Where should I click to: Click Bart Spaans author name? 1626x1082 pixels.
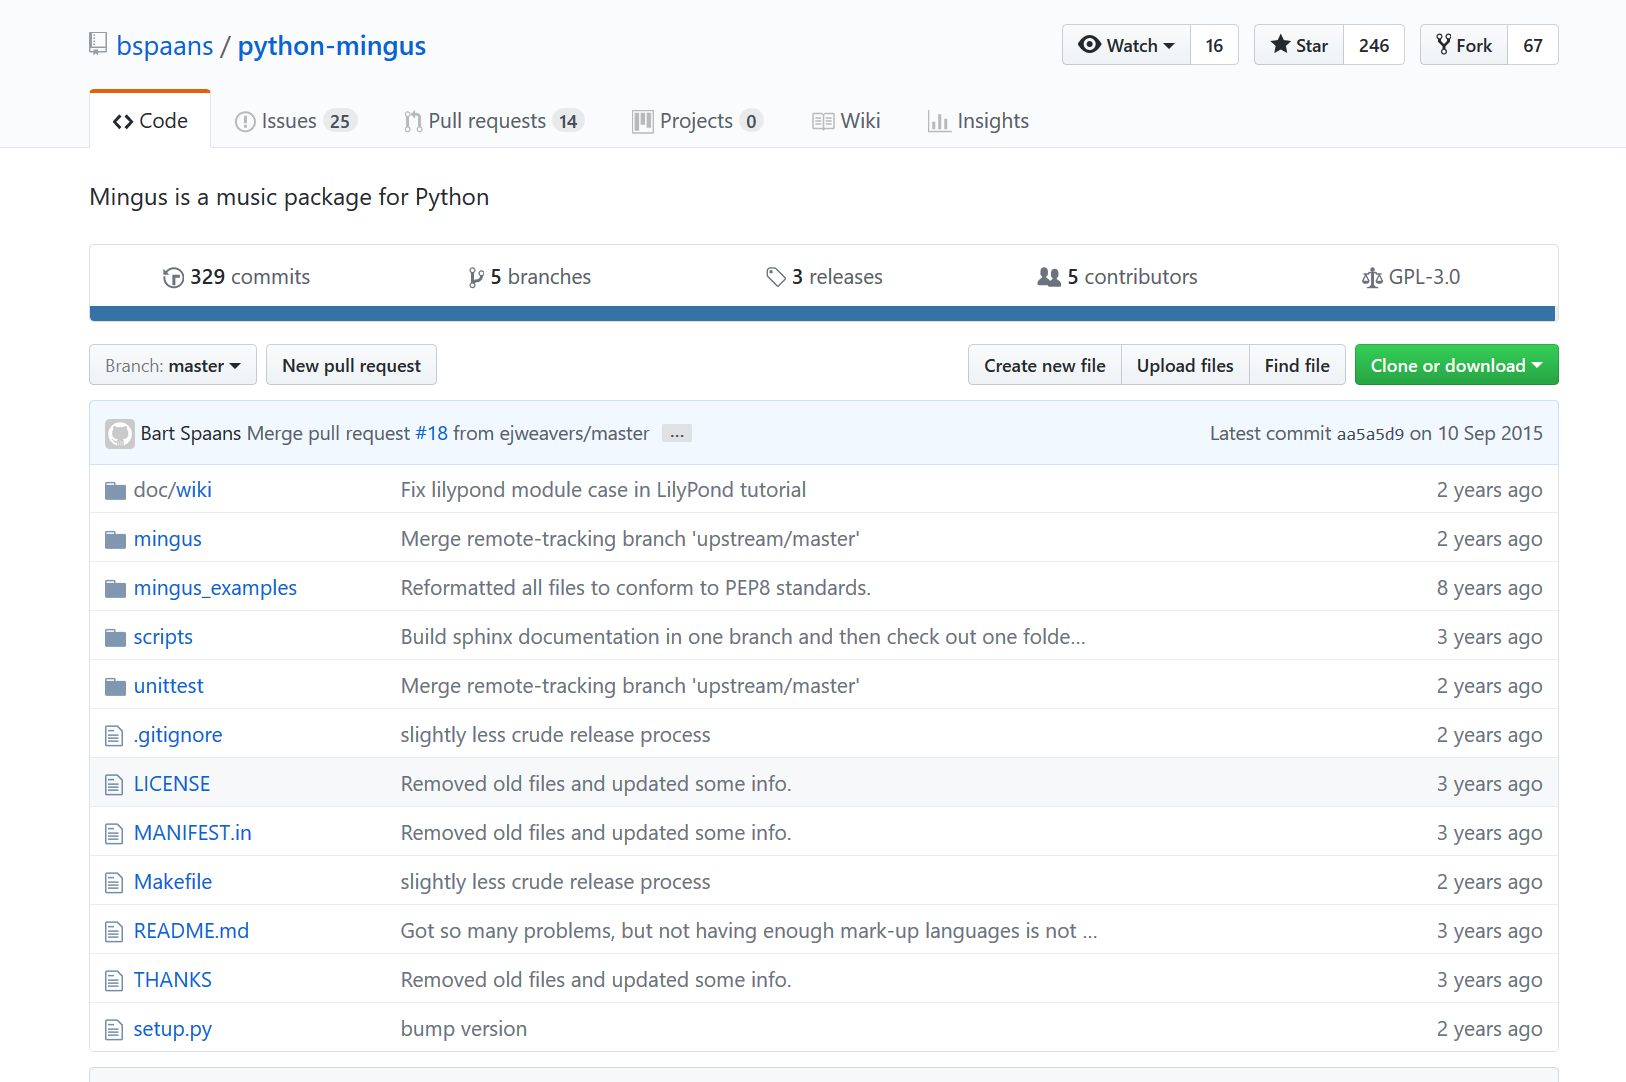pyautogui.click(x=191, y=434)
